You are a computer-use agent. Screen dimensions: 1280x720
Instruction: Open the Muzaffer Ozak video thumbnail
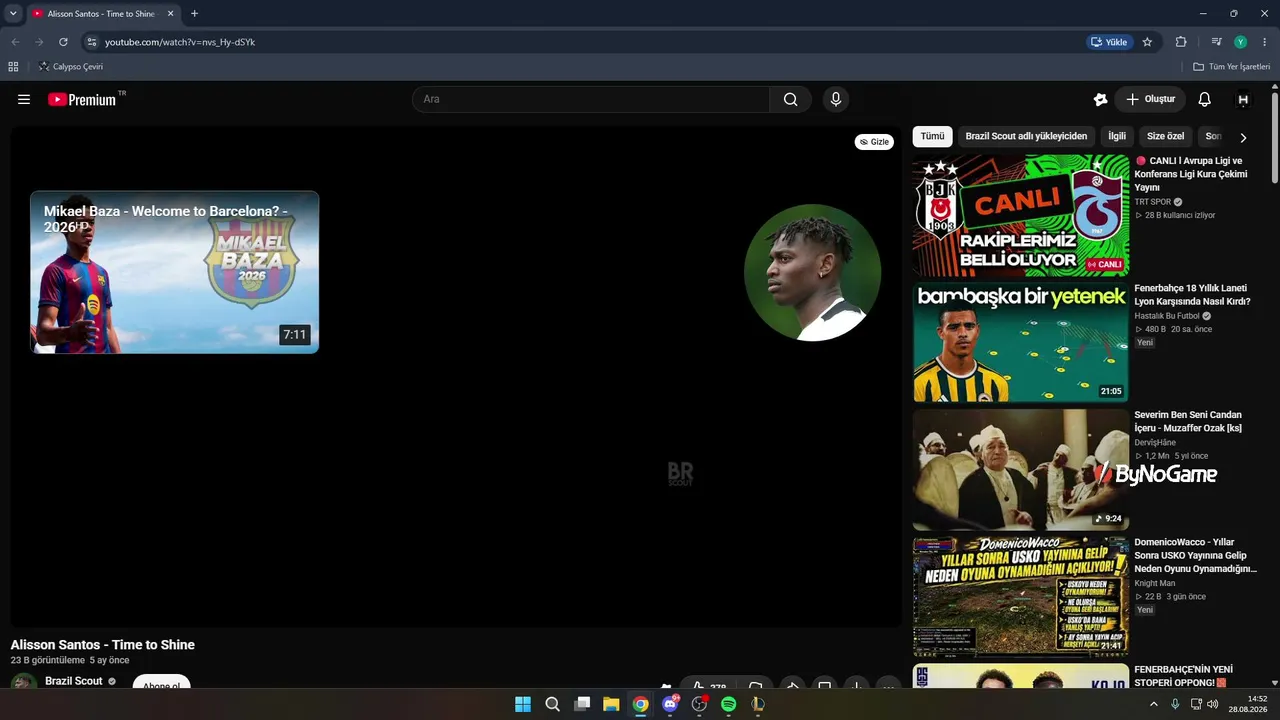click(x=1021, y=469)
